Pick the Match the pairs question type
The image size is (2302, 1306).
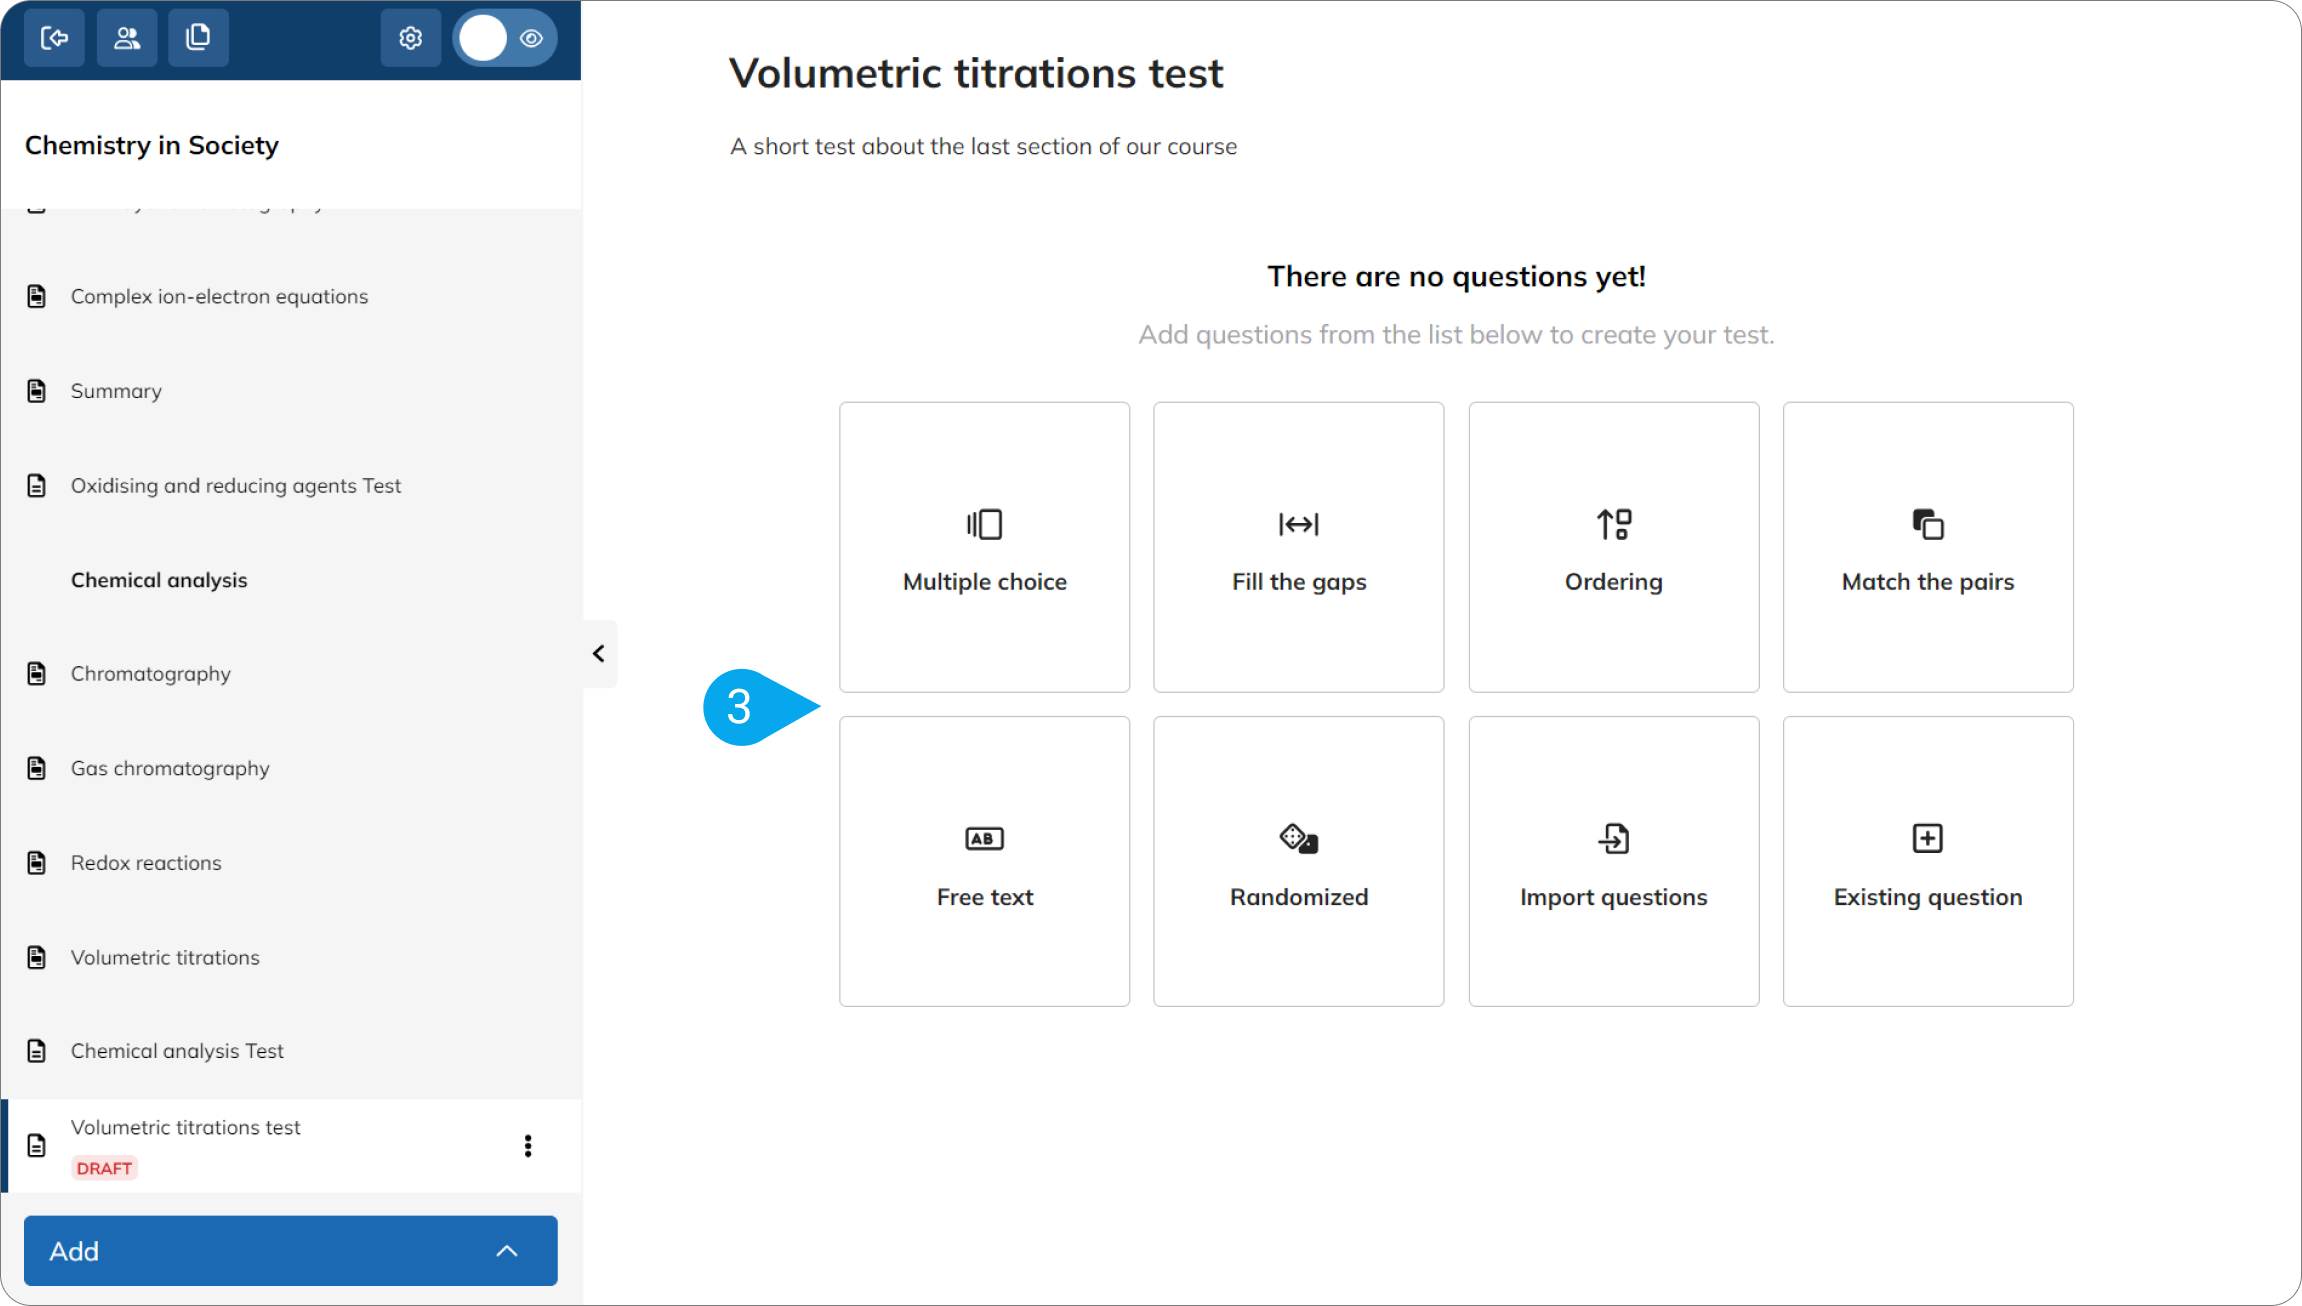[1927, 547]
